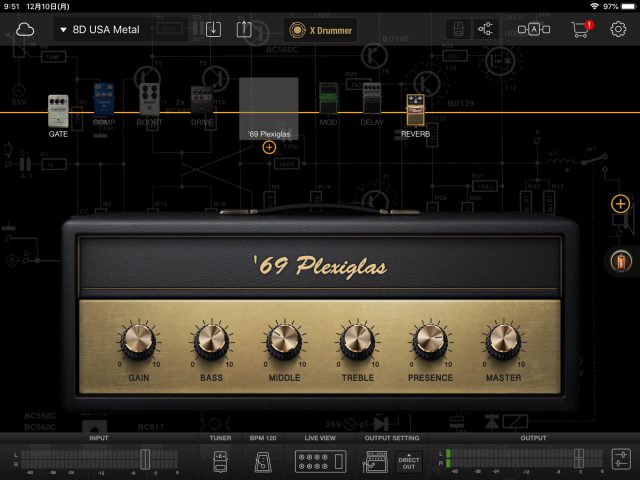The height and width of the screenshot is (480, 640).
Task: Click the output level slider handle
Action: coord(579,458)
